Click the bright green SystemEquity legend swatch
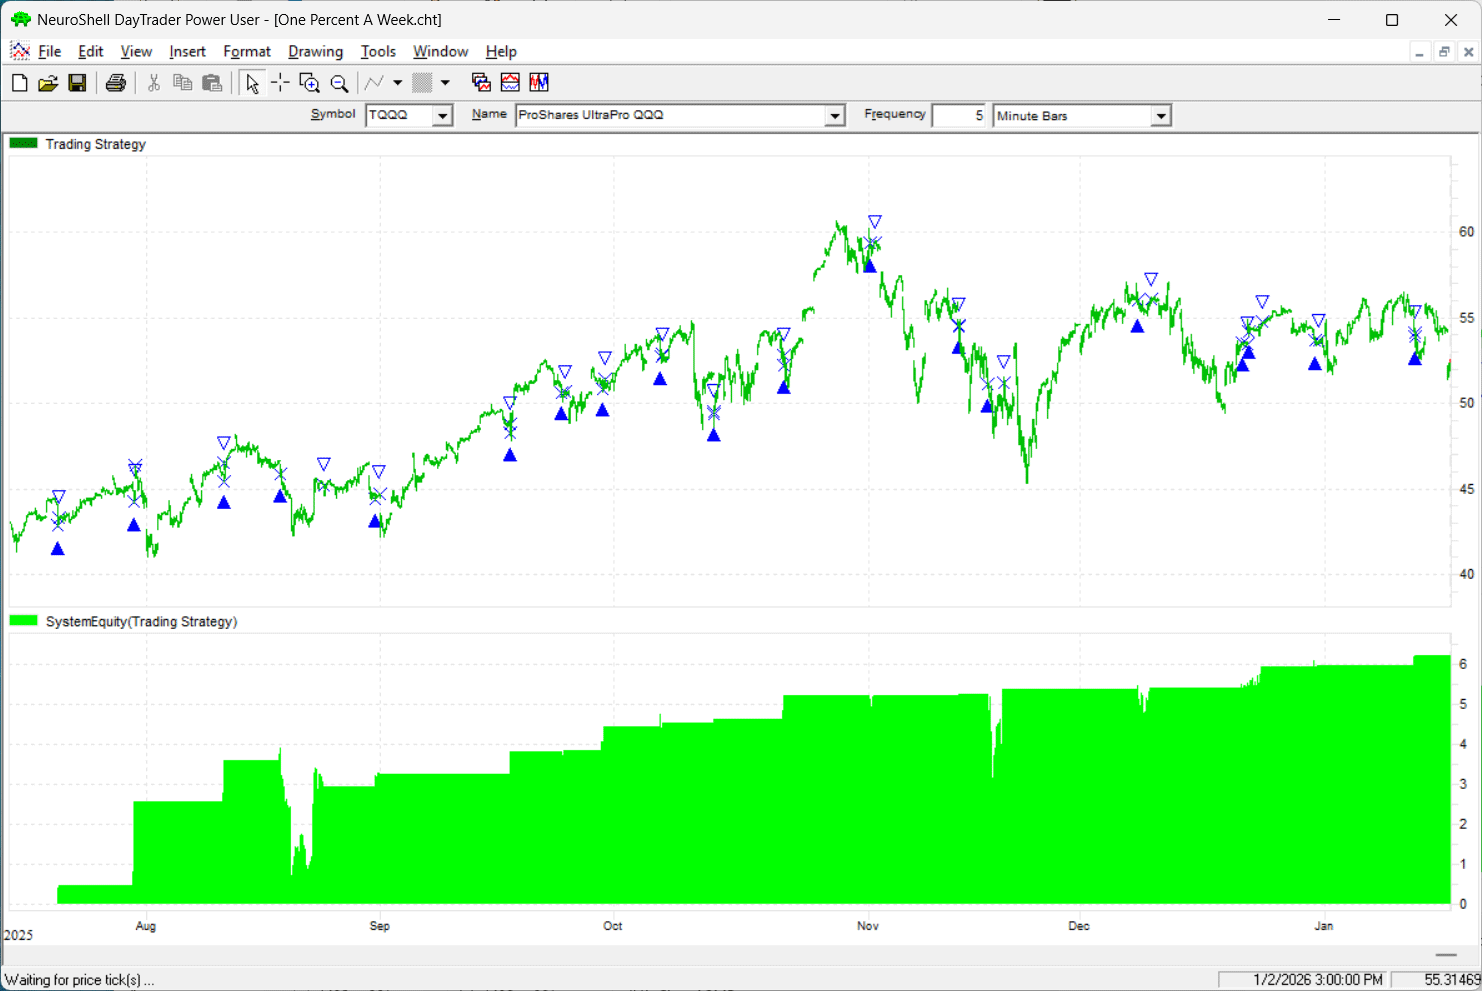Viewport: 1482px width, 991px height. (23, 621)
